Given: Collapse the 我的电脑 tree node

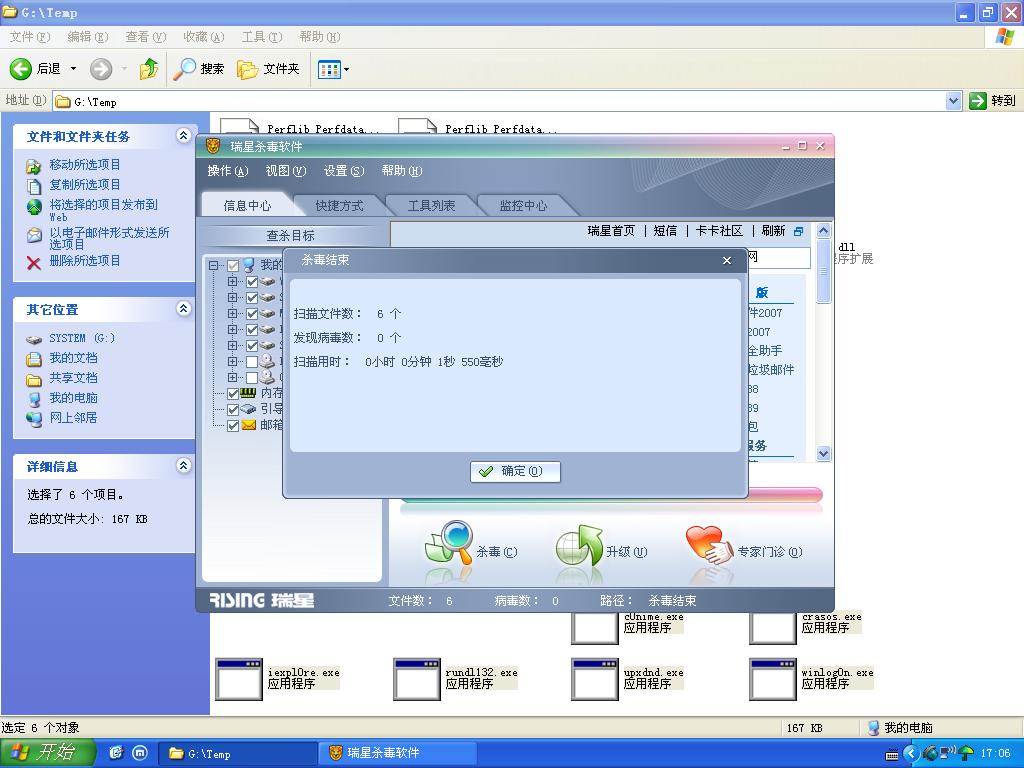Looking at the screenshot, I should pyautogui.click(x=214, y=265).
